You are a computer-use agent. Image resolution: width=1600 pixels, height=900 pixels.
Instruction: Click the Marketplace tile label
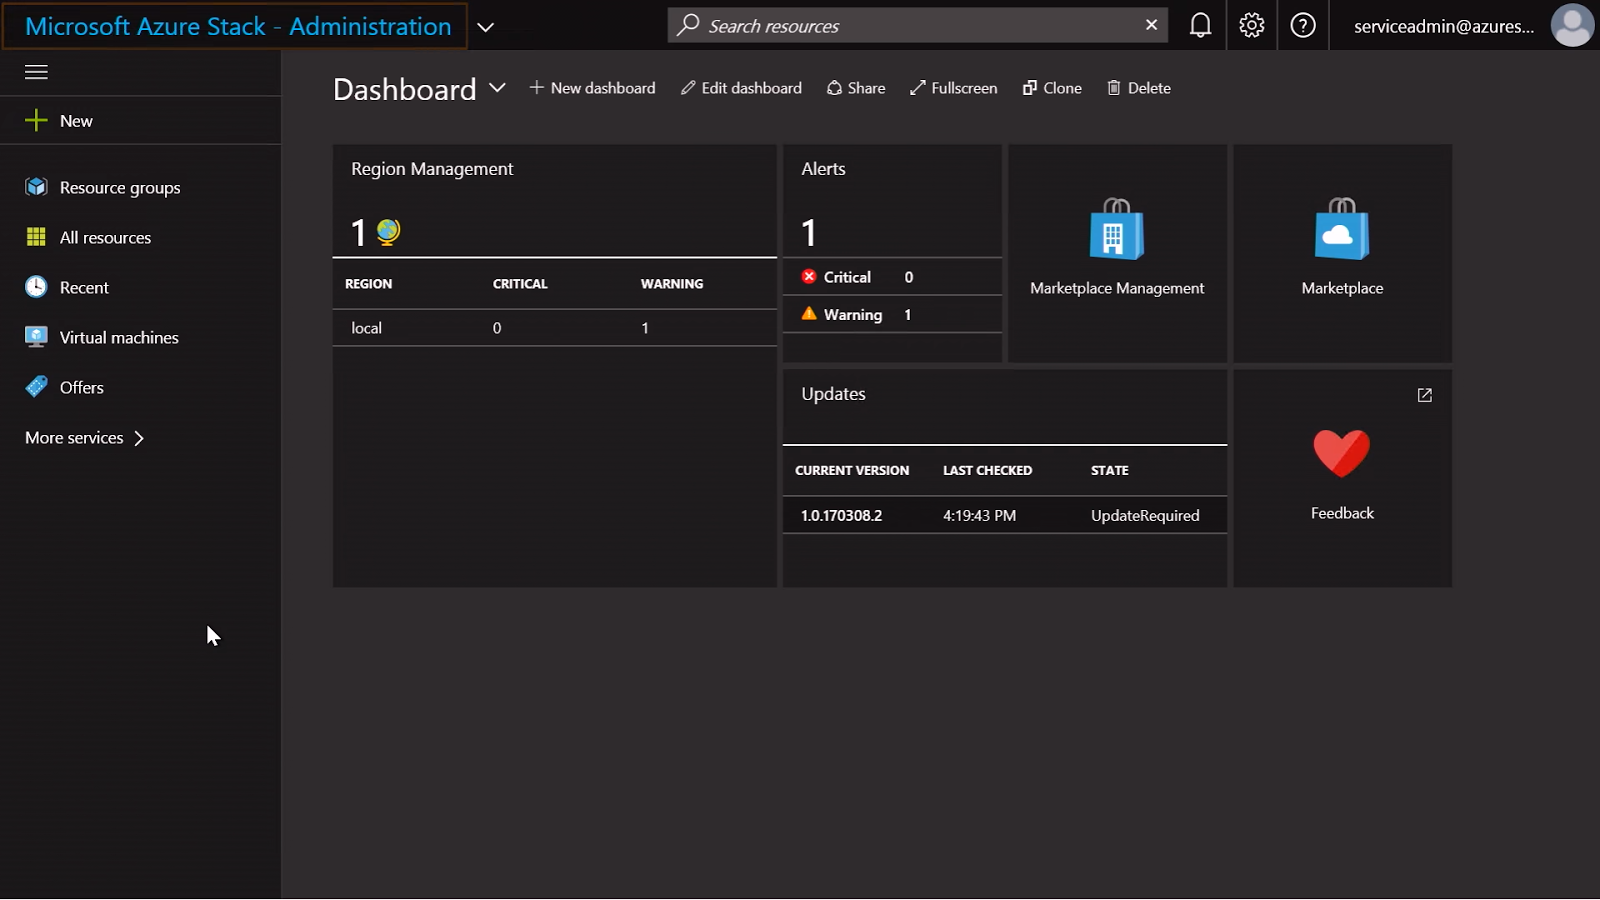click(1342, 288)
